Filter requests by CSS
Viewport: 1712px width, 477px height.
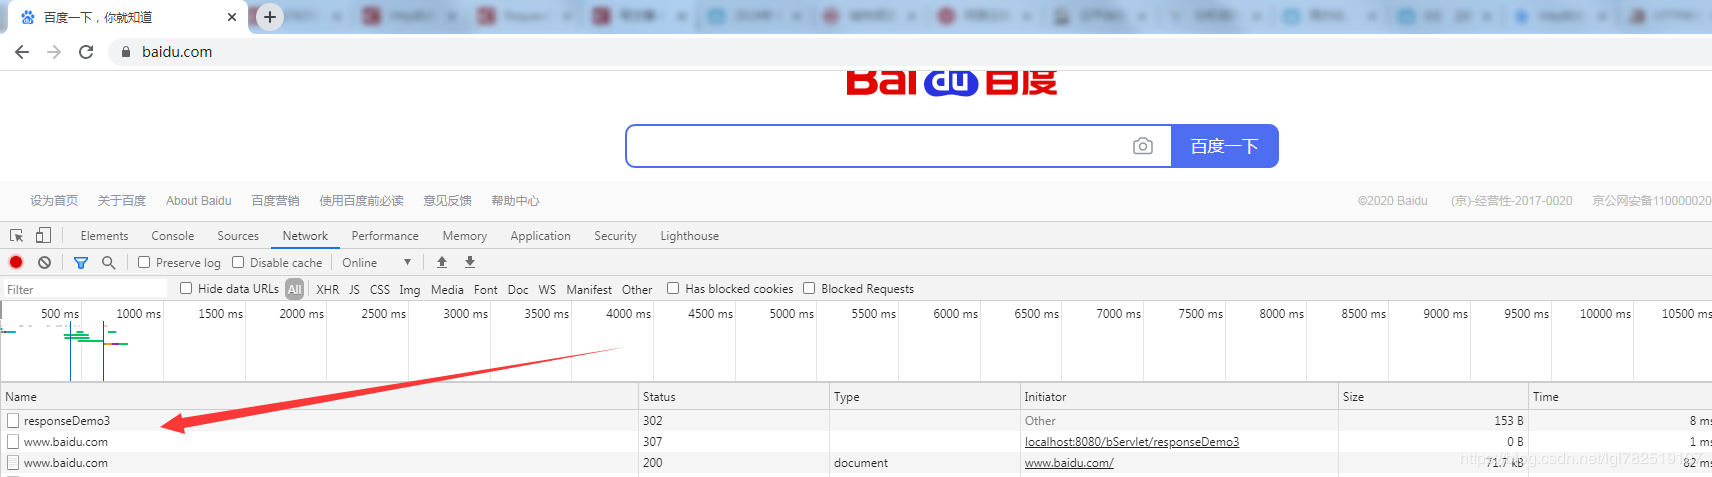coord(380,289)
